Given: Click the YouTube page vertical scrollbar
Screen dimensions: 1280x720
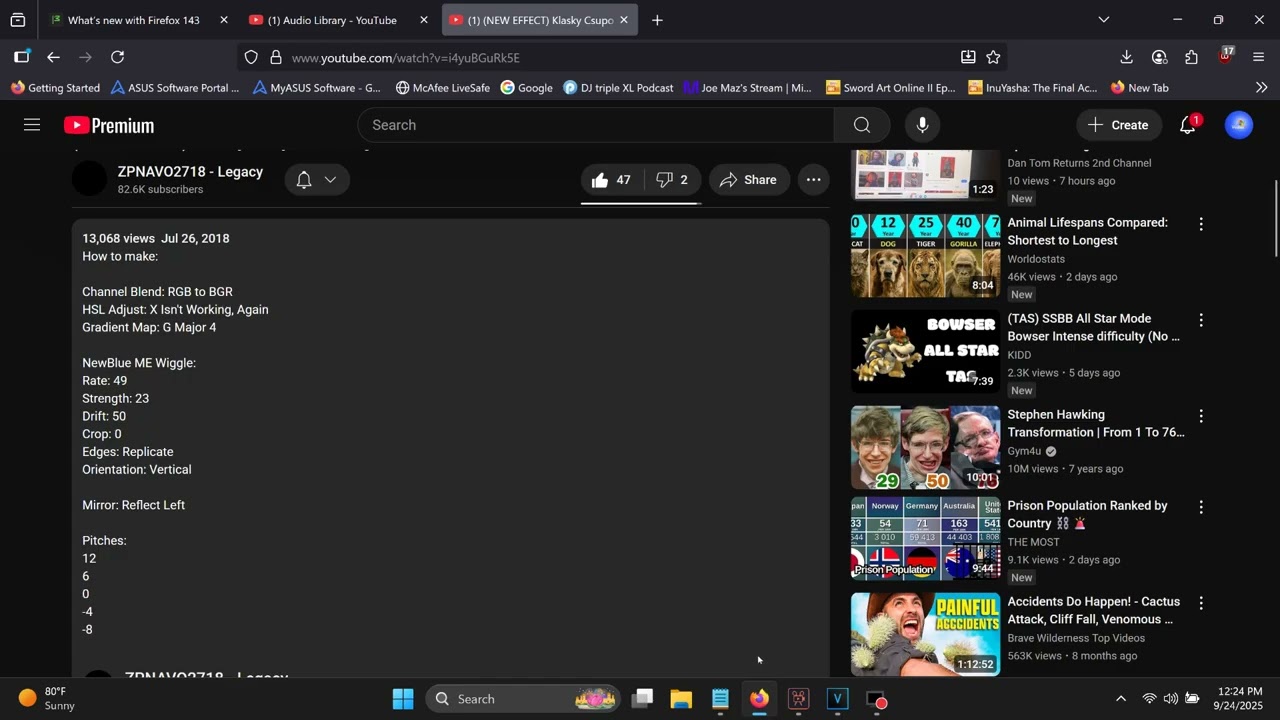Looking at the screenshot, I should pyautogui.click(x=1275, y=218).
